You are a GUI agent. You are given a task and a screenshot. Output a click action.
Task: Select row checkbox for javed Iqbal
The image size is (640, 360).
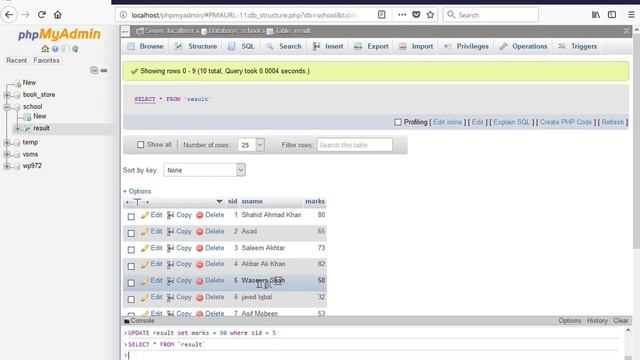[131, 299]
